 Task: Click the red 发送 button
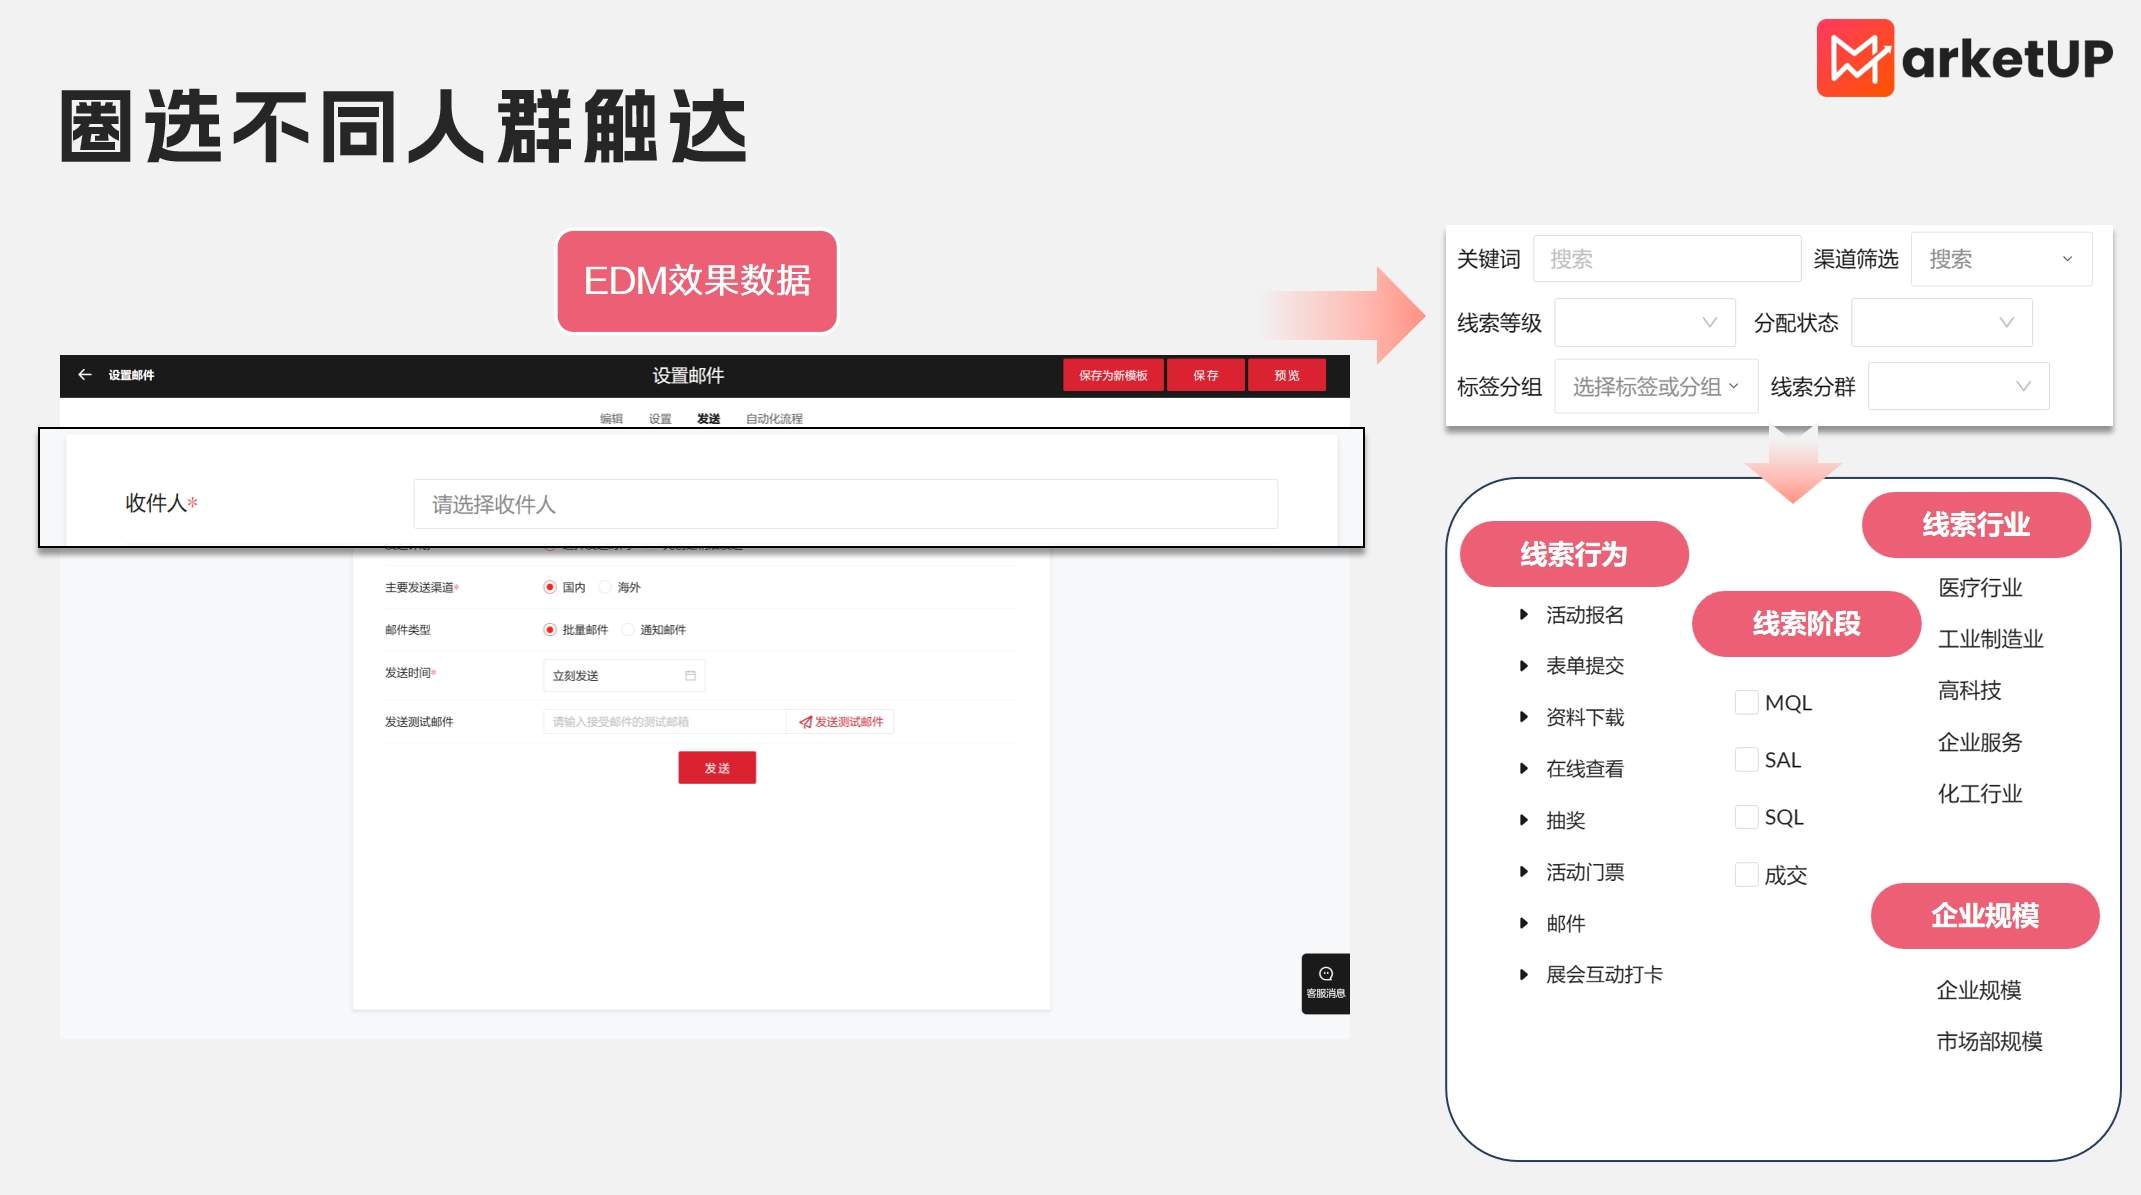pos(717,768)
